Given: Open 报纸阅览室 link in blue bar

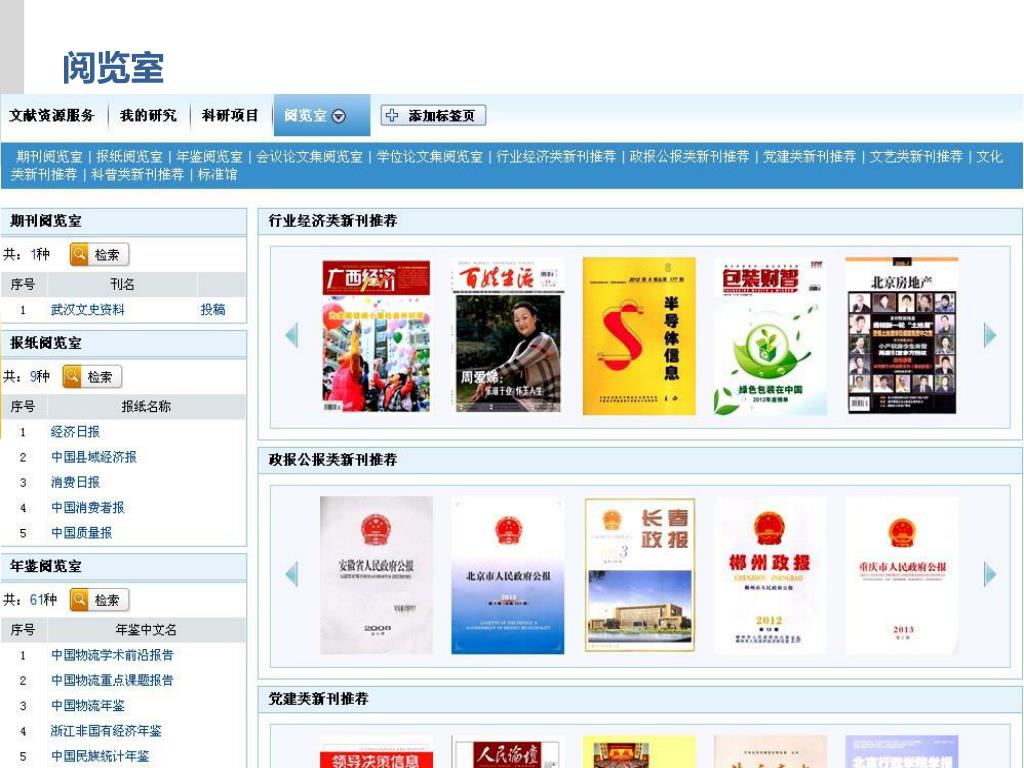Looking at the screenshot, I should pos(129,157).
